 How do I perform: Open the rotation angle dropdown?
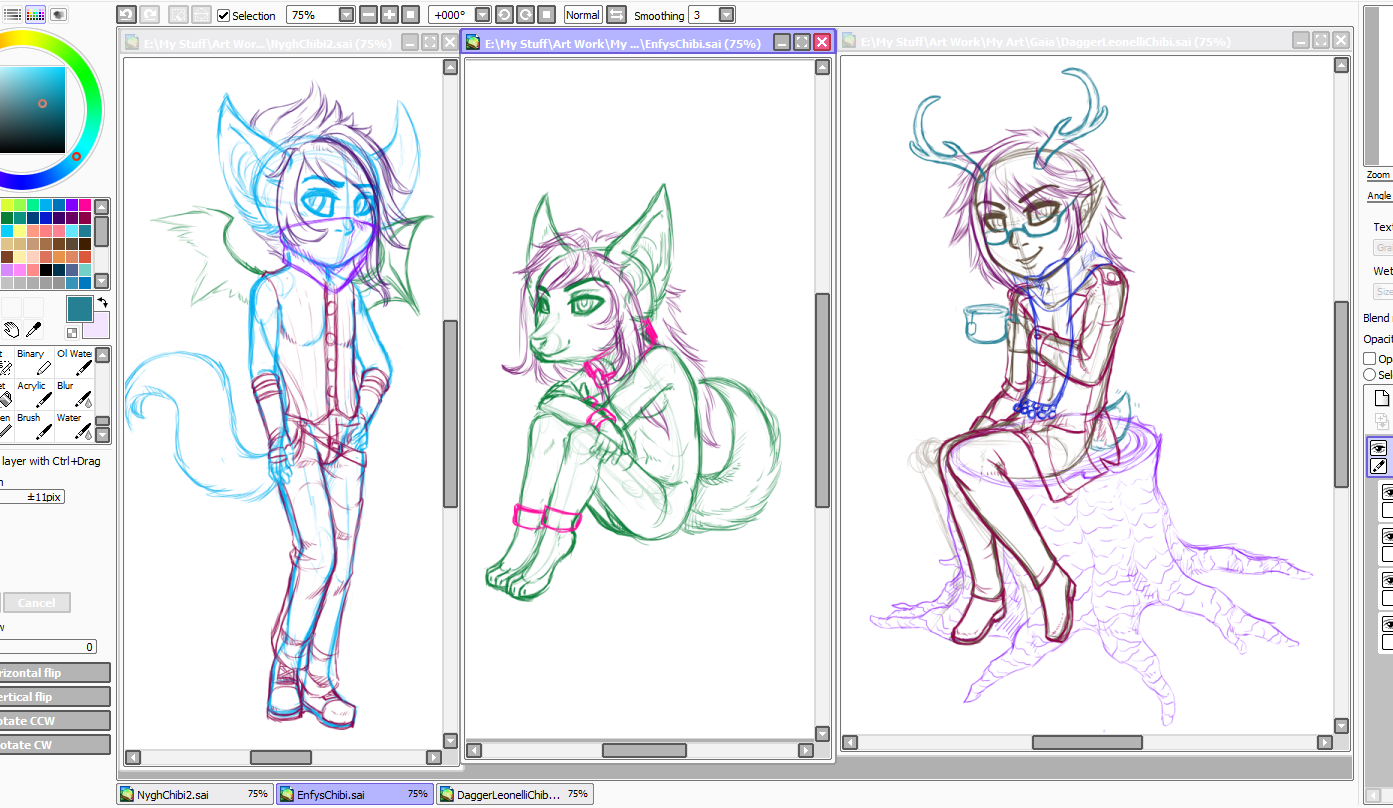[x=482, y=15]
